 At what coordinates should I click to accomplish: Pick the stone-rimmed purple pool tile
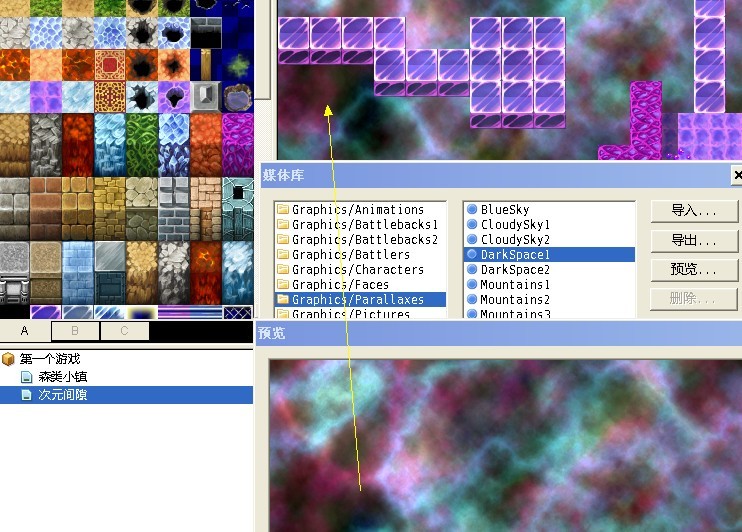tap(238, 97)
